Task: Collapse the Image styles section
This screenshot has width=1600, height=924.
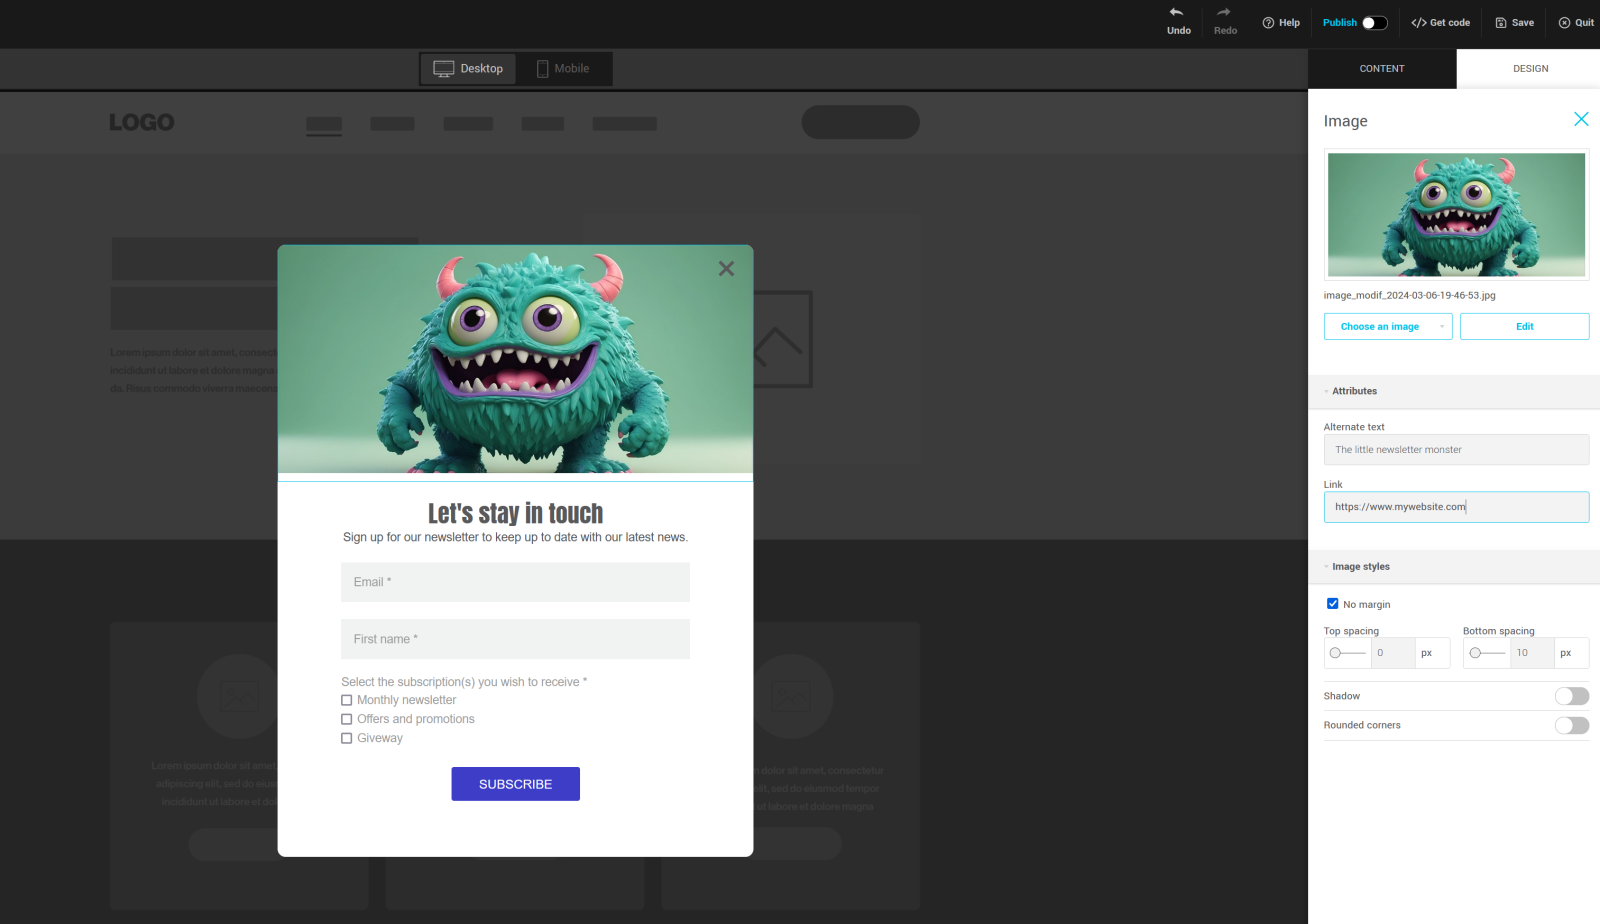Action: 1360,567
